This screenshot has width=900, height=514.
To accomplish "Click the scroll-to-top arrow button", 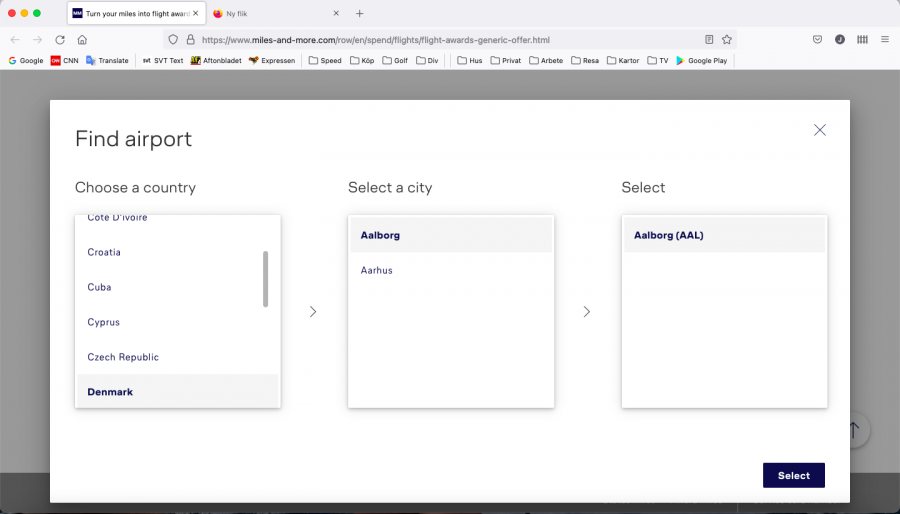I will pos(854,430).
